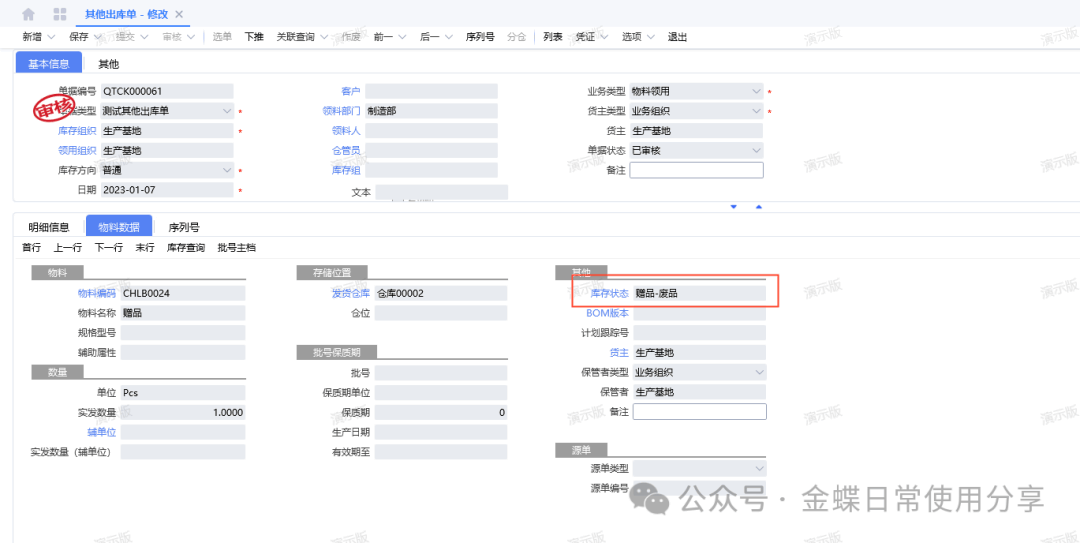Switch to the 其他 tab
1080x543 pixels.
(x=108, y=64)
